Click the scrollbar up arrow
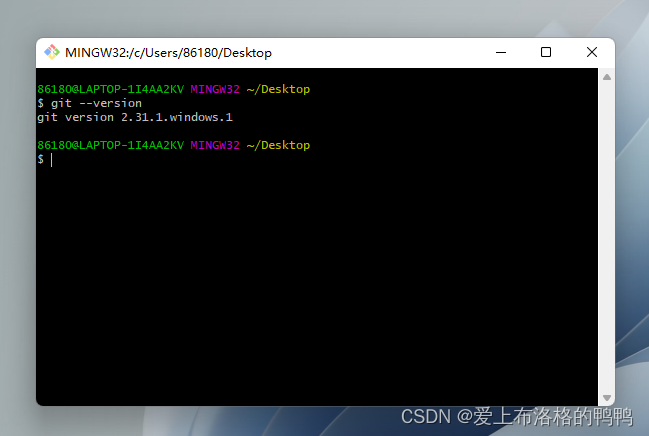The width and height of the screenshot is (649, 436). coord(607,77)
